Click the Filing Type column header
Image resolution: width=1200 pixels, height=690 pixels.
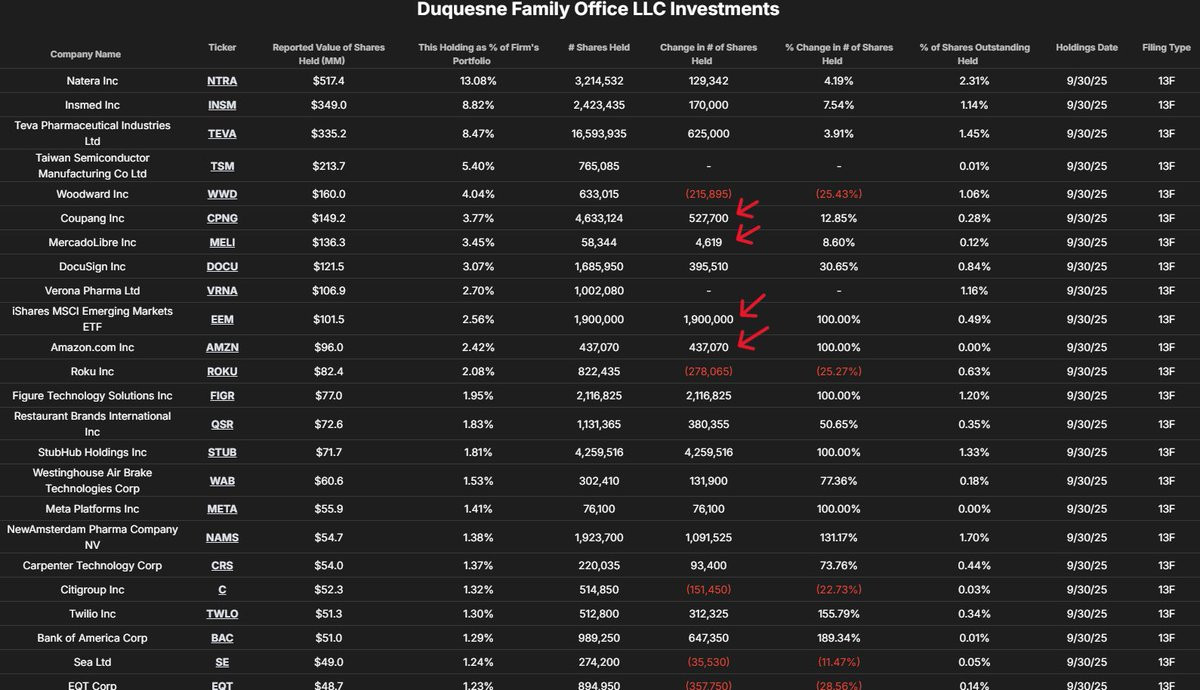tap(1166, 48)
